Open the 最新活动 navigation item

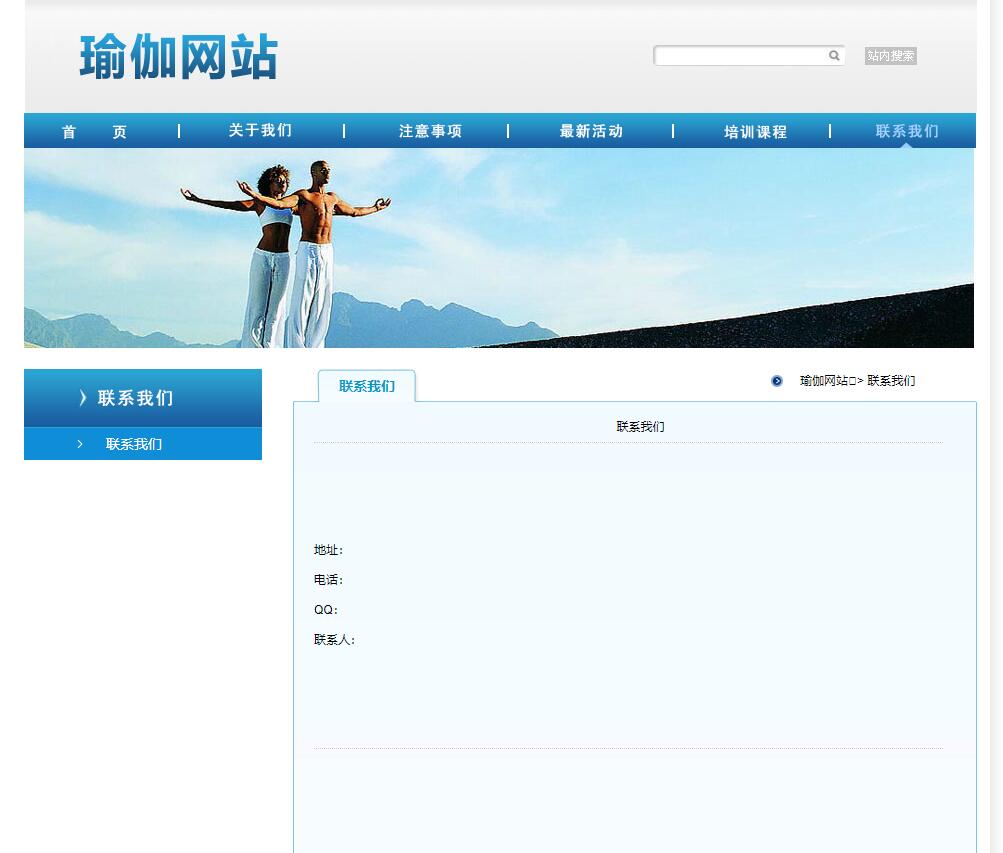tap(591, 131)
